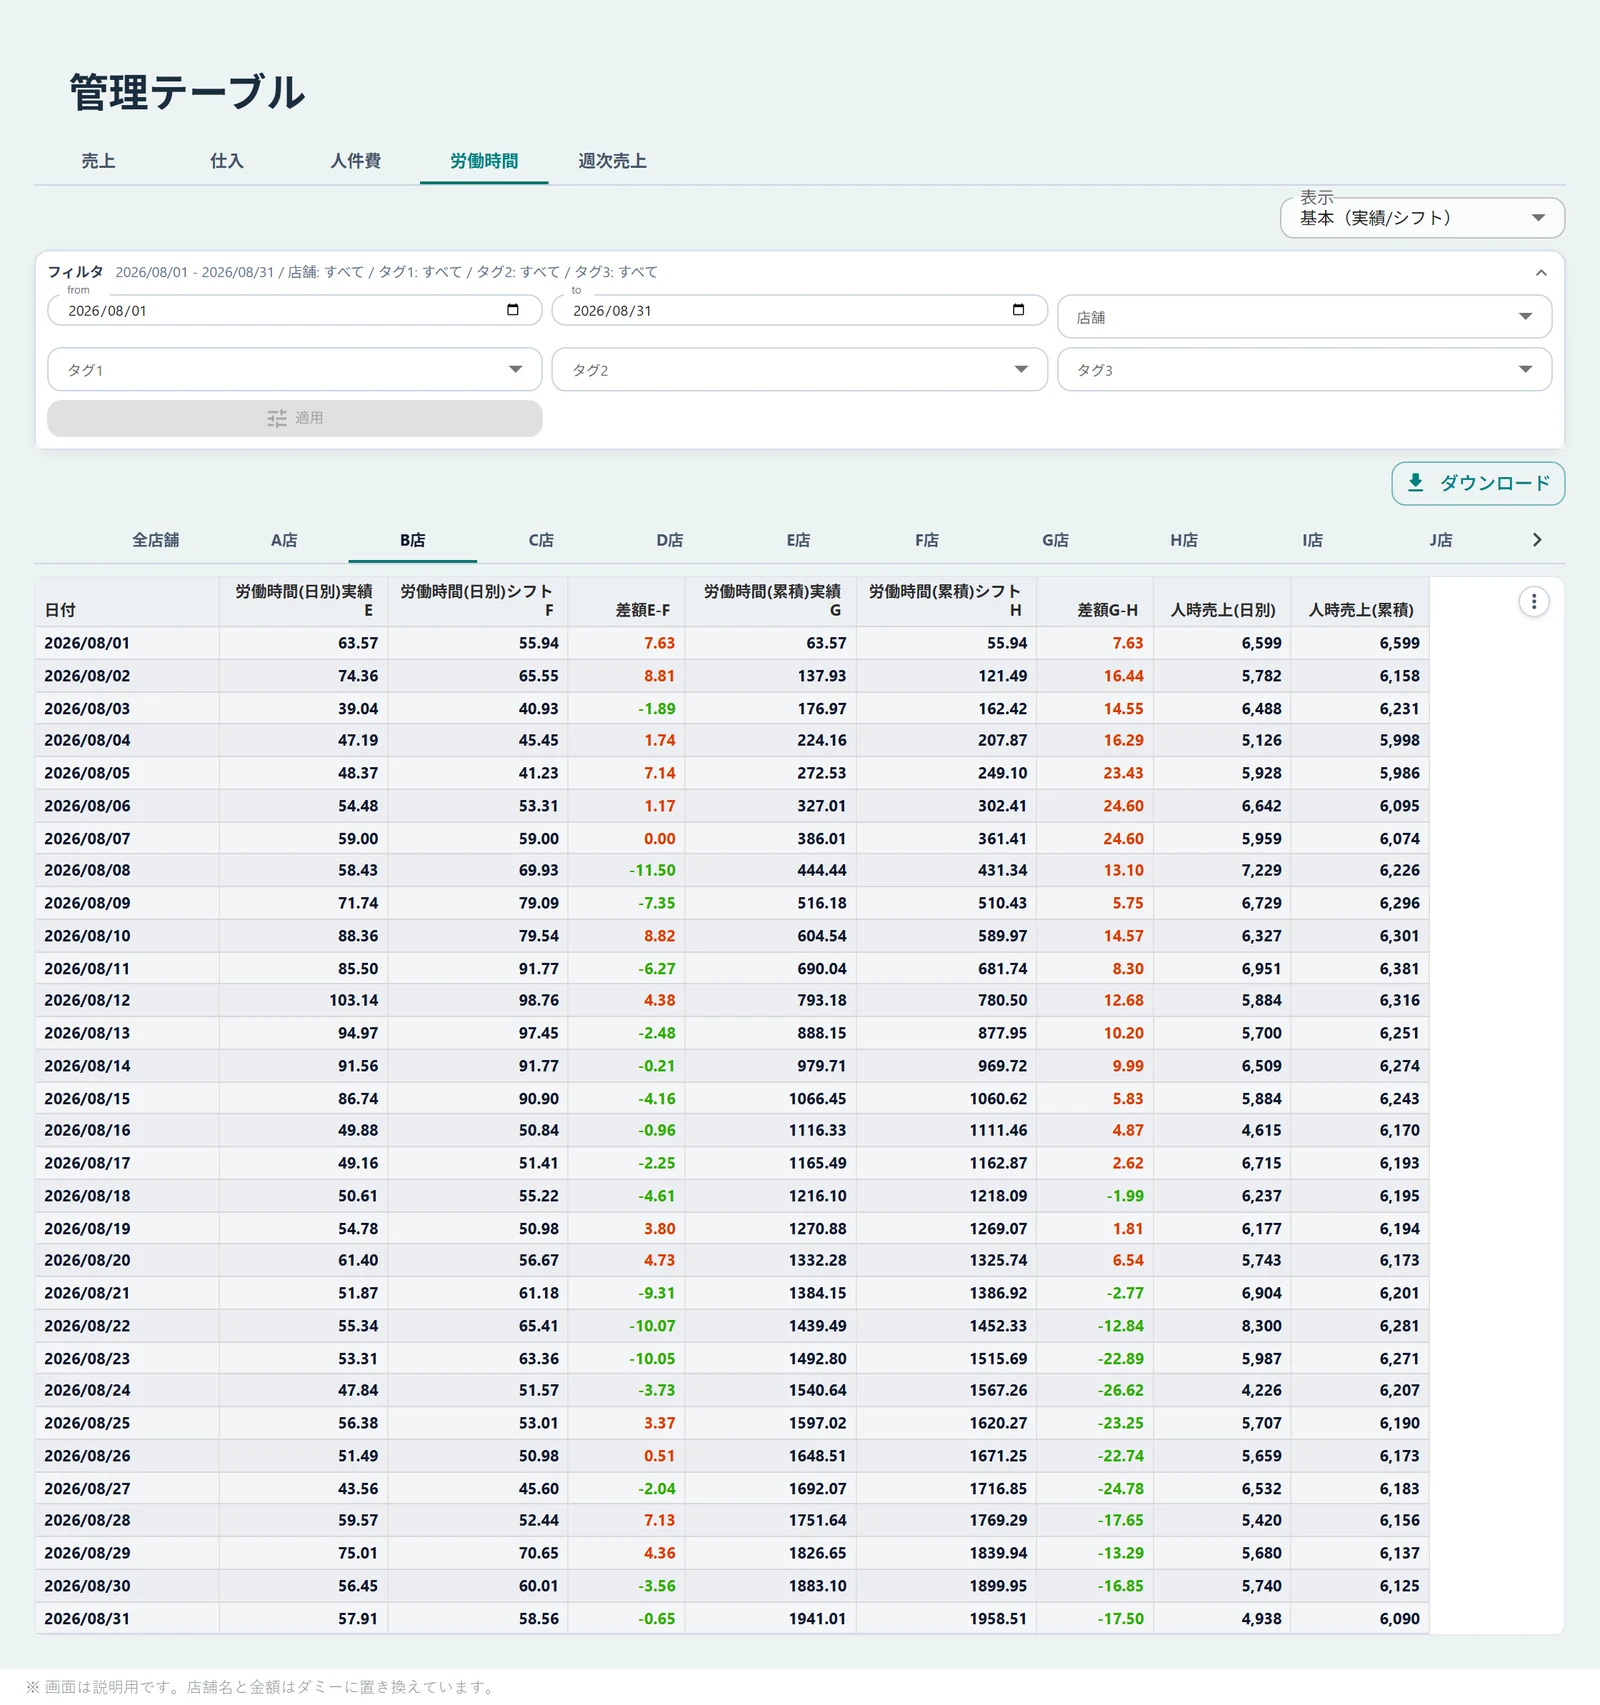Select the I店 store tab
Viewport: 1600px width, 1705px height.
[1312, 540]
